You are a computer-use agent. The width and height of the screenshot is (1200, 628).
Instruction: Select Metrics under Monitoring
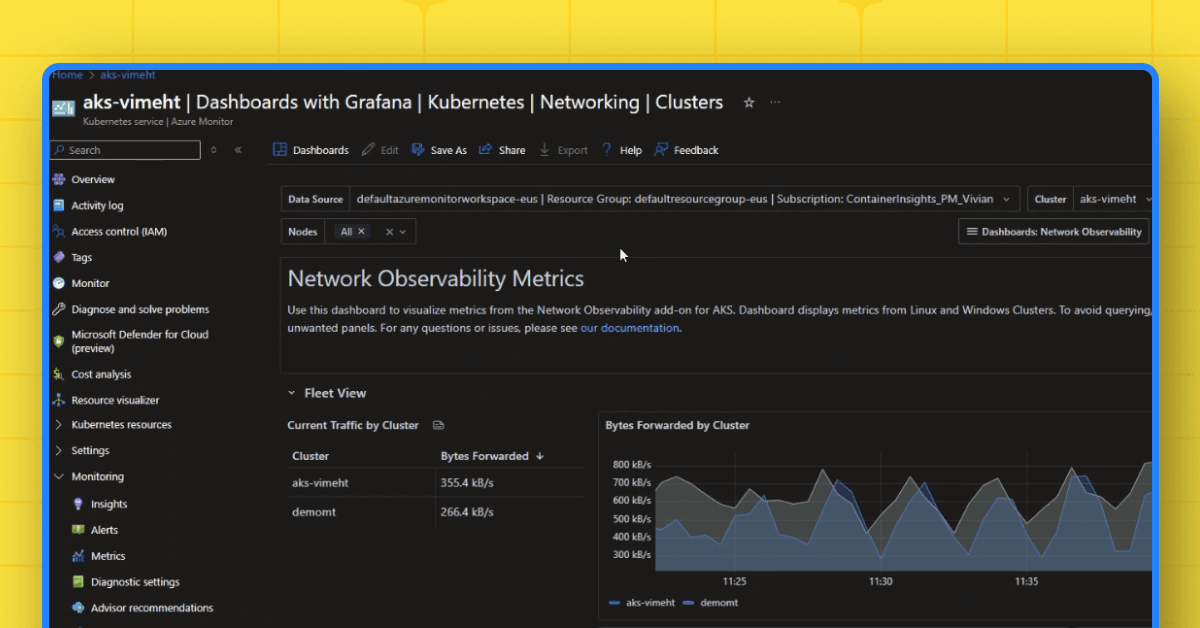point(108,556)
